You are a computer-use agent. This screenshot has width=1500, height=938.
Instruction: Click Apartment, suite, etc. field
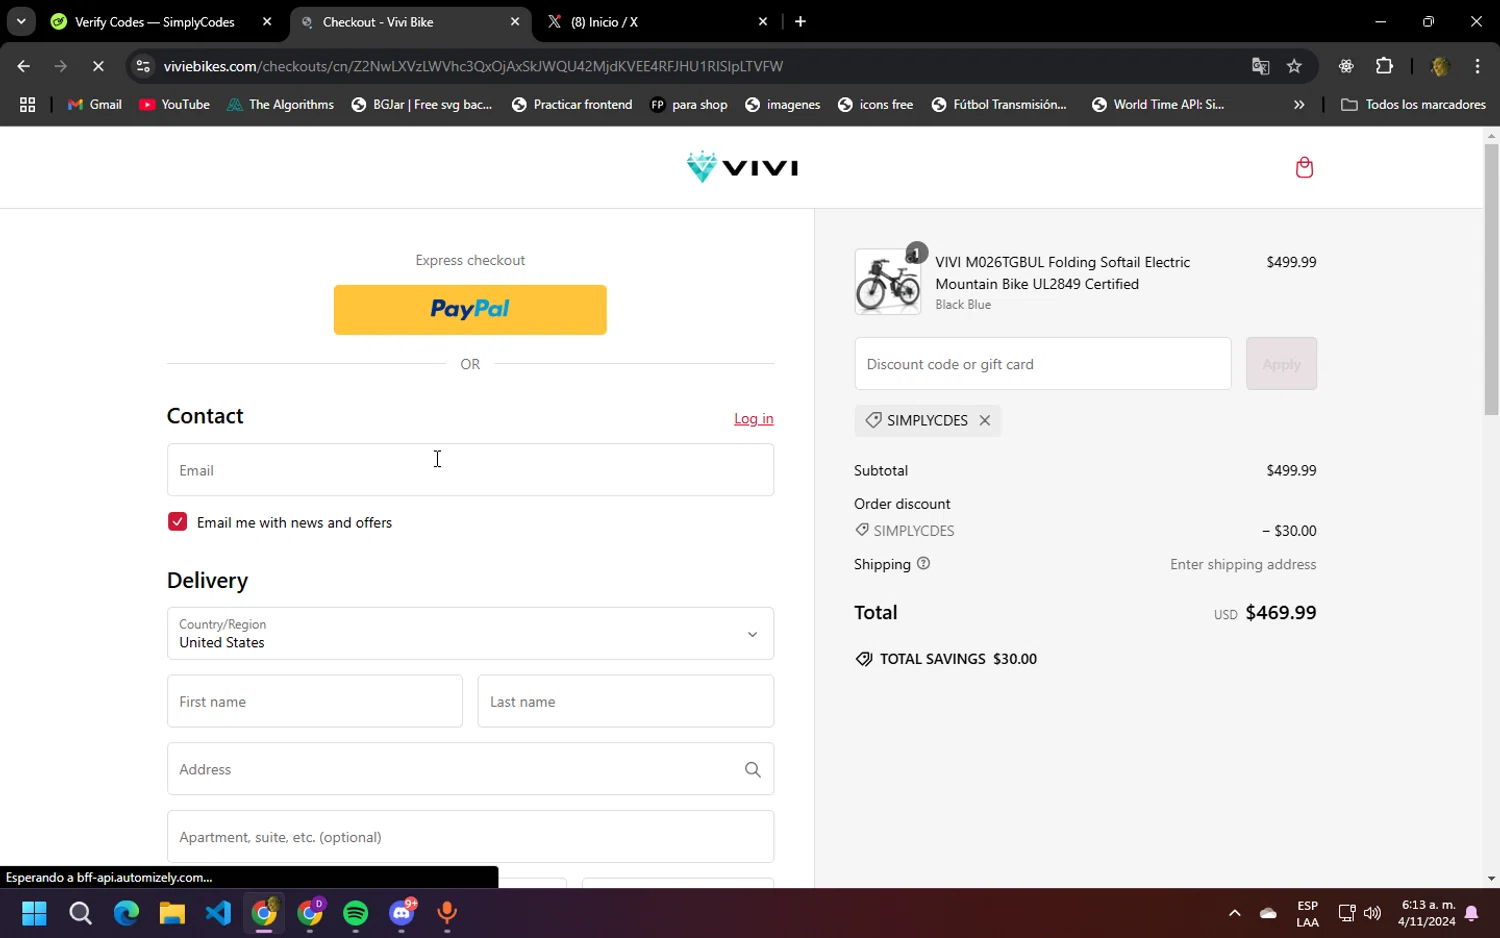coord(470,837)
